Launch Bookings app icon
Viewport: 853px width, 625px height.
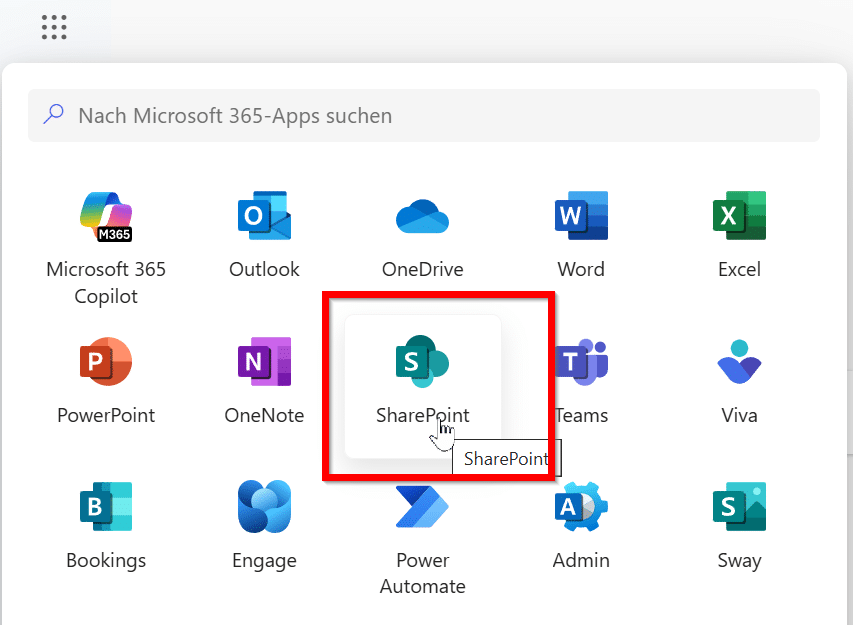click(x=106, y=506)
